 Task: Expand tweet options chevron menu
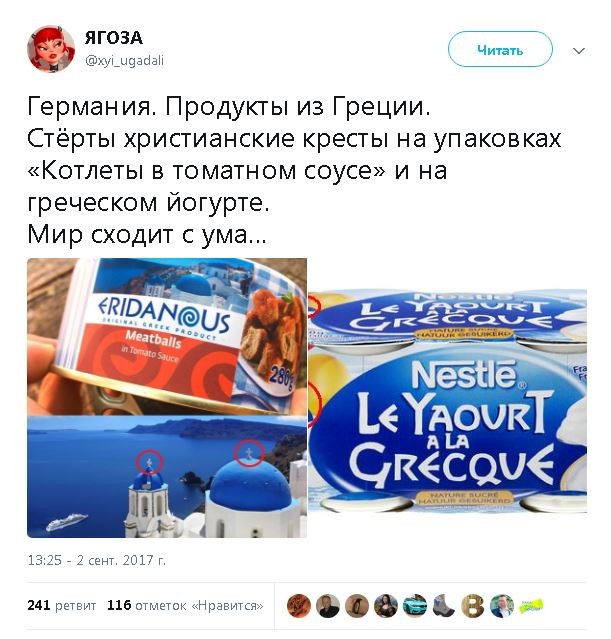click(x=579, y=51)
